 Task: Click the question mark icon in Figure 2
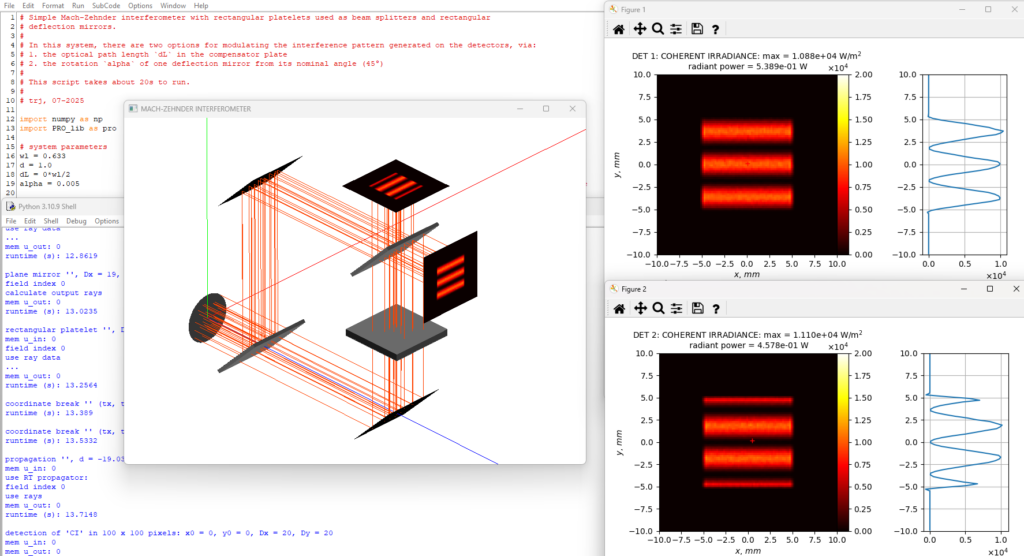click(715, 308)
